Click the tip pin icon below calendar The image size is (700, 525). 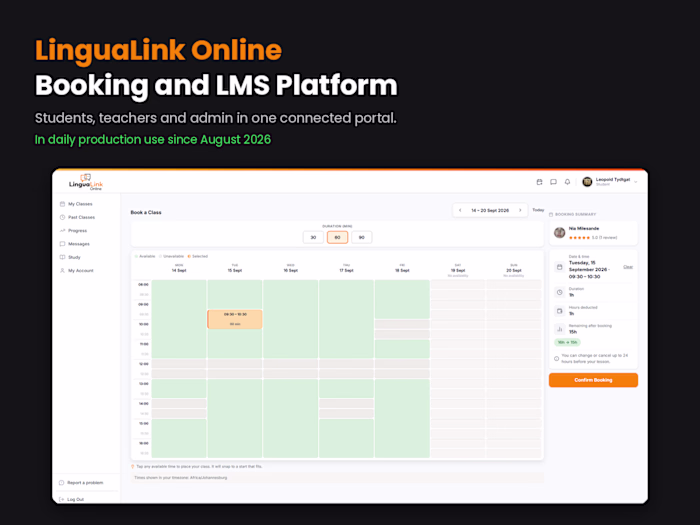[133, 467]
